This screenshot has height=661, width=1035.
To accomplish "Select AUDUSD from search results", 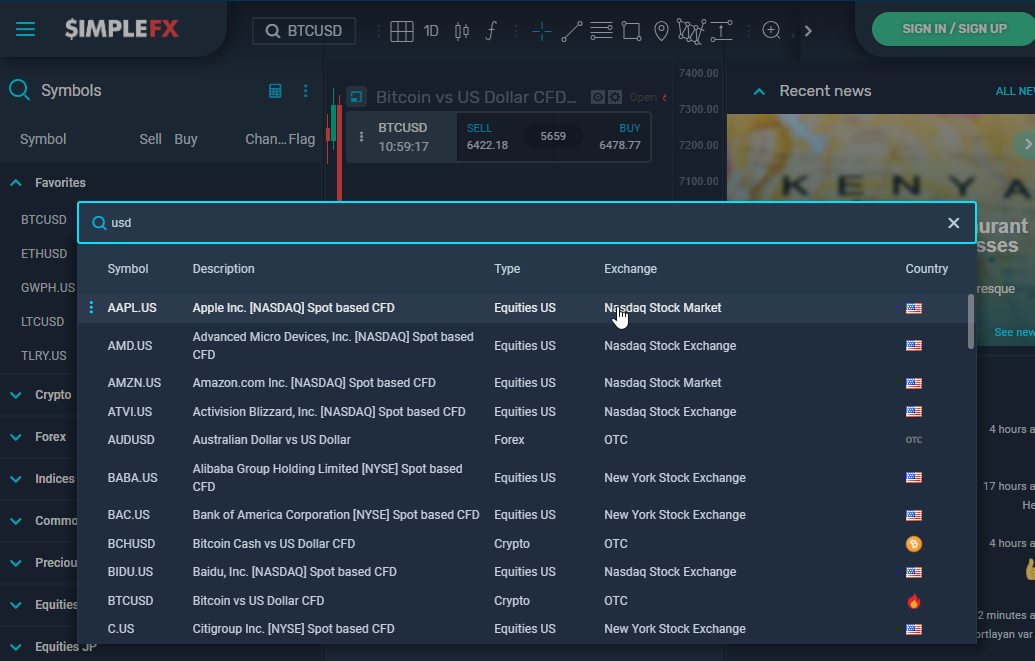I will point(131,440).
